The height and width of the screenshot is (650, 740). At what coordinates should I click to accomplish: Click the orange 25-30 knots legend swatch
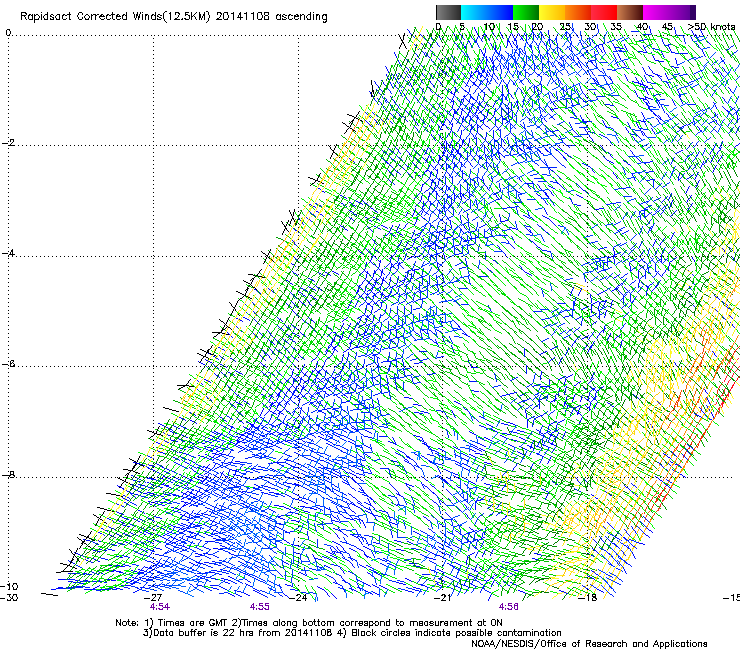point(578,12)
